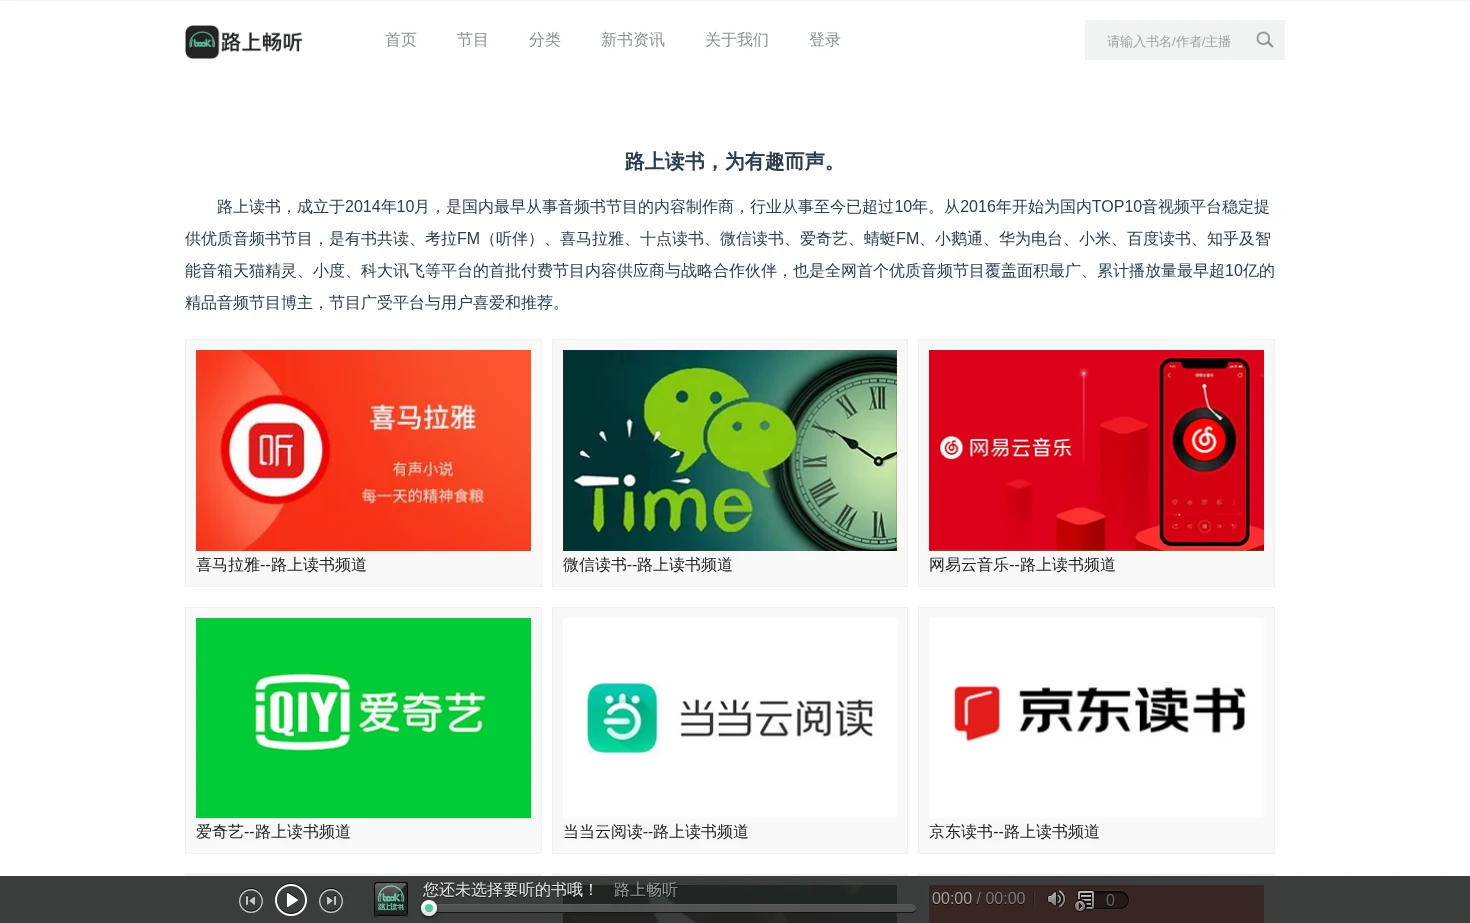Screen dimensions: 1470x923
Task: Click the 网易云音乐--路上读书频道 caption link
Action: [x=1022, y=565]
